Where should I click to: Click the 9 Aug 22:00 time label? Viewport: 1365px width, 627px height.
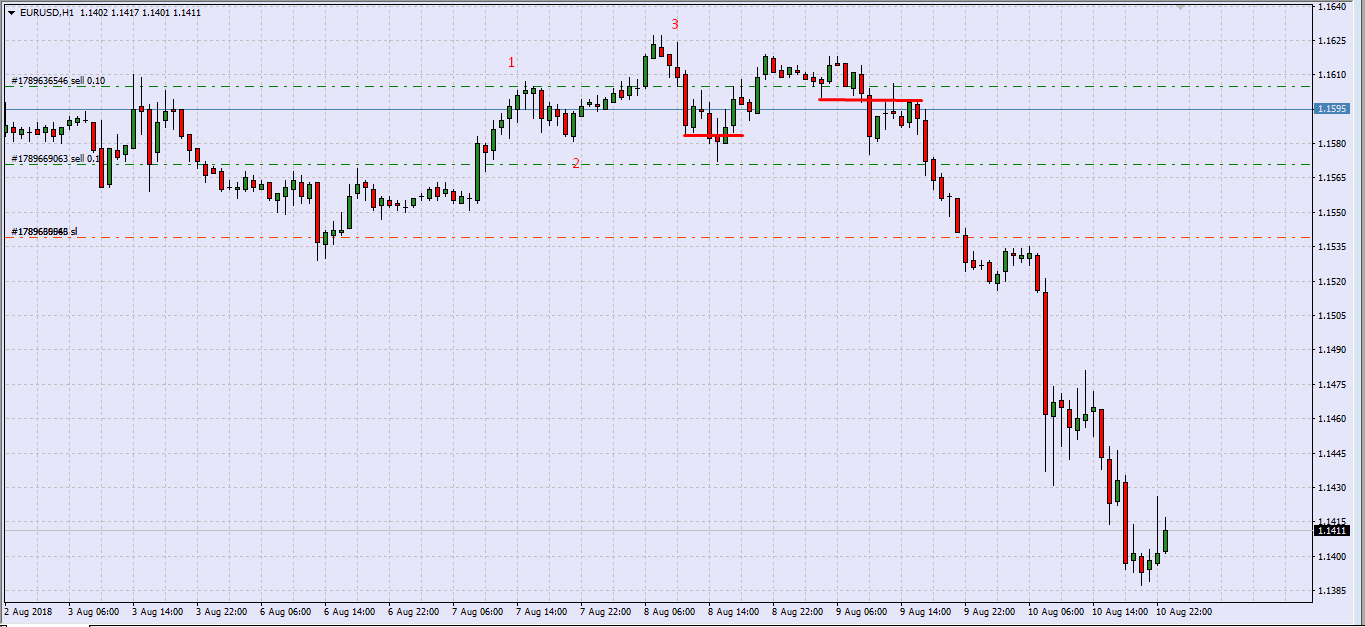point(990,610)
